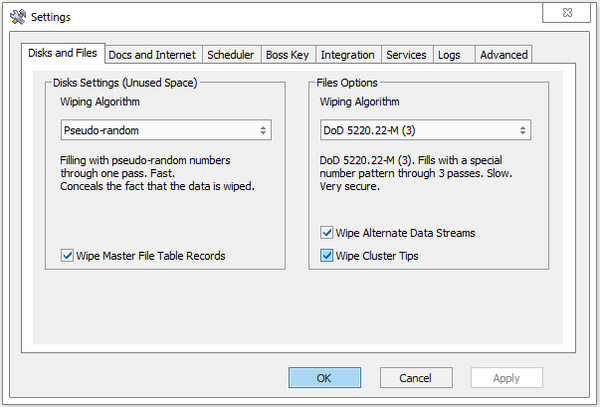Click the Files Options group title
The width and height of the screenshot is (600, 407).
coord(347,83)
